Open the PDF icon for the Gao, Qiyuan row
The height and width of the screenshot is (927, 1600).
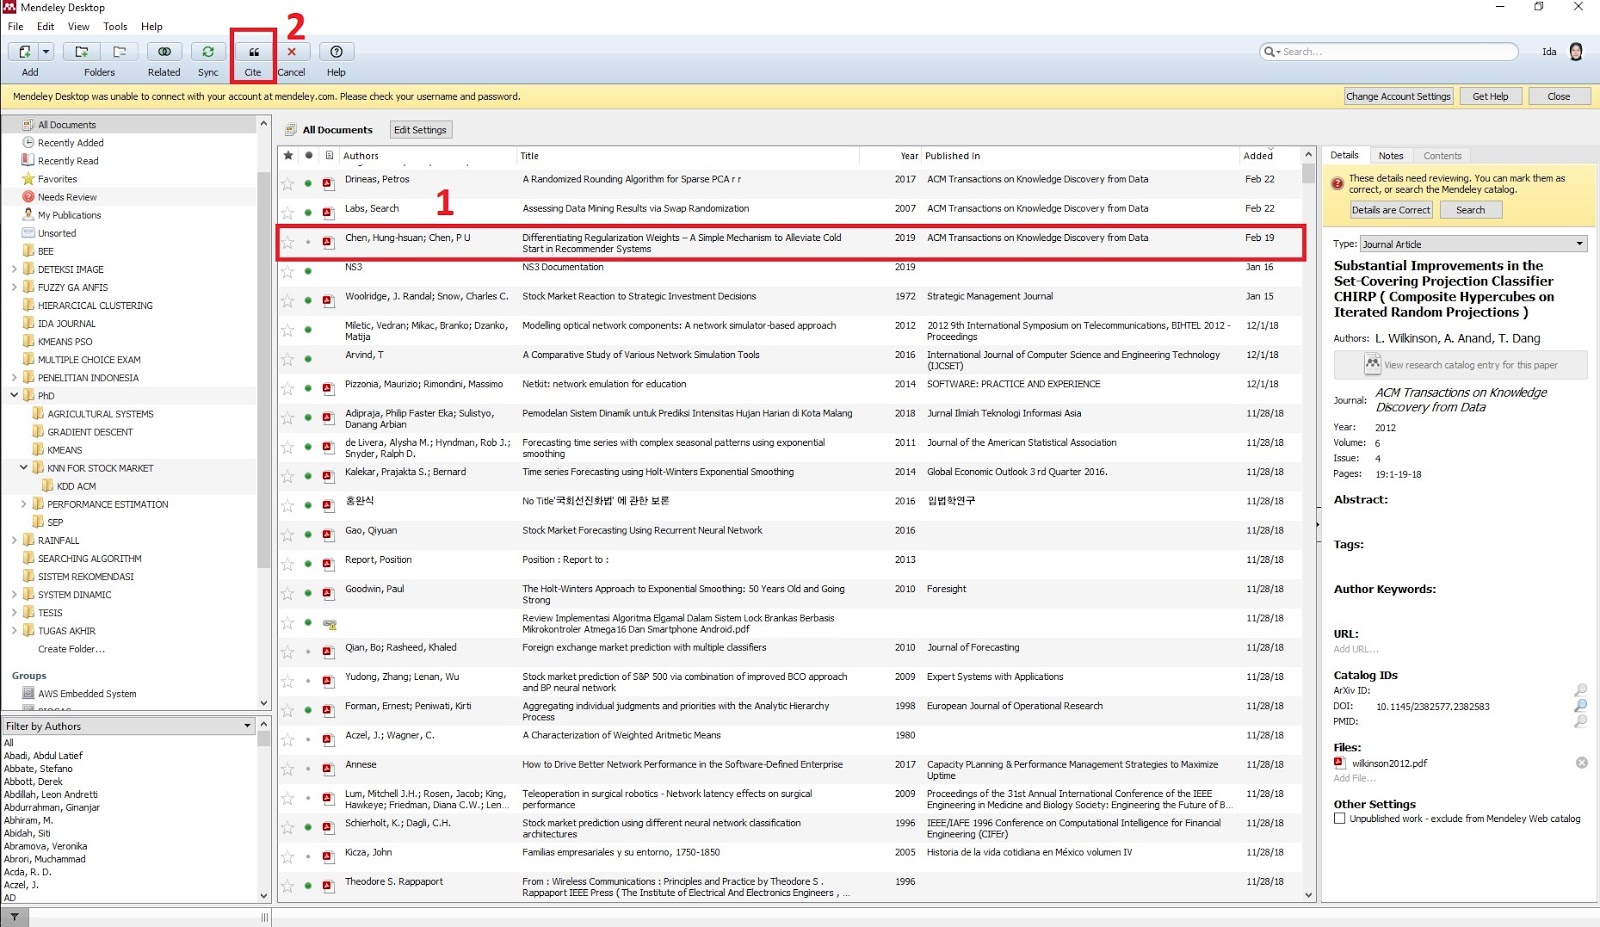point(327,534)
